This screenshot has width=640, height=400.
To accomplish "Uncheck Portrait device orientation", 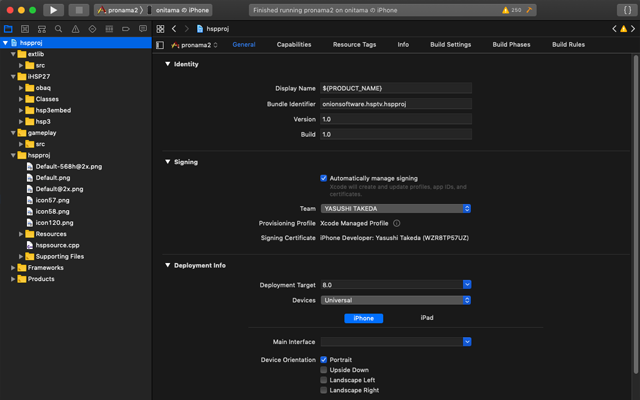I will point(324,360).
